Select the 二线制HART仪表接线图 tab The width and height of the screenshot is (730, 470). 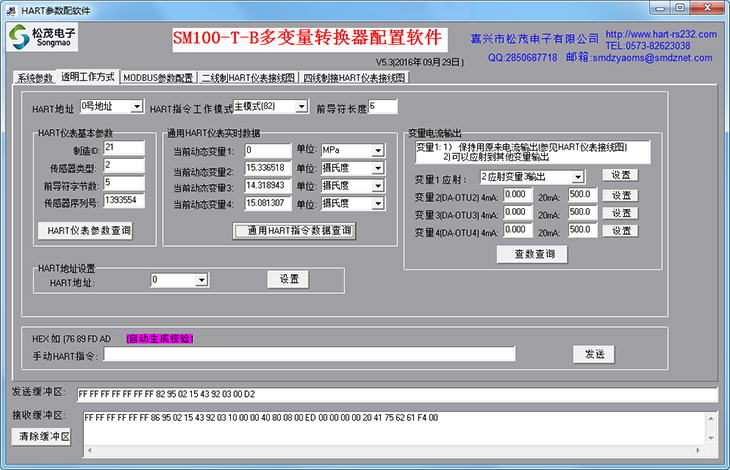click(x=248, y=78)
